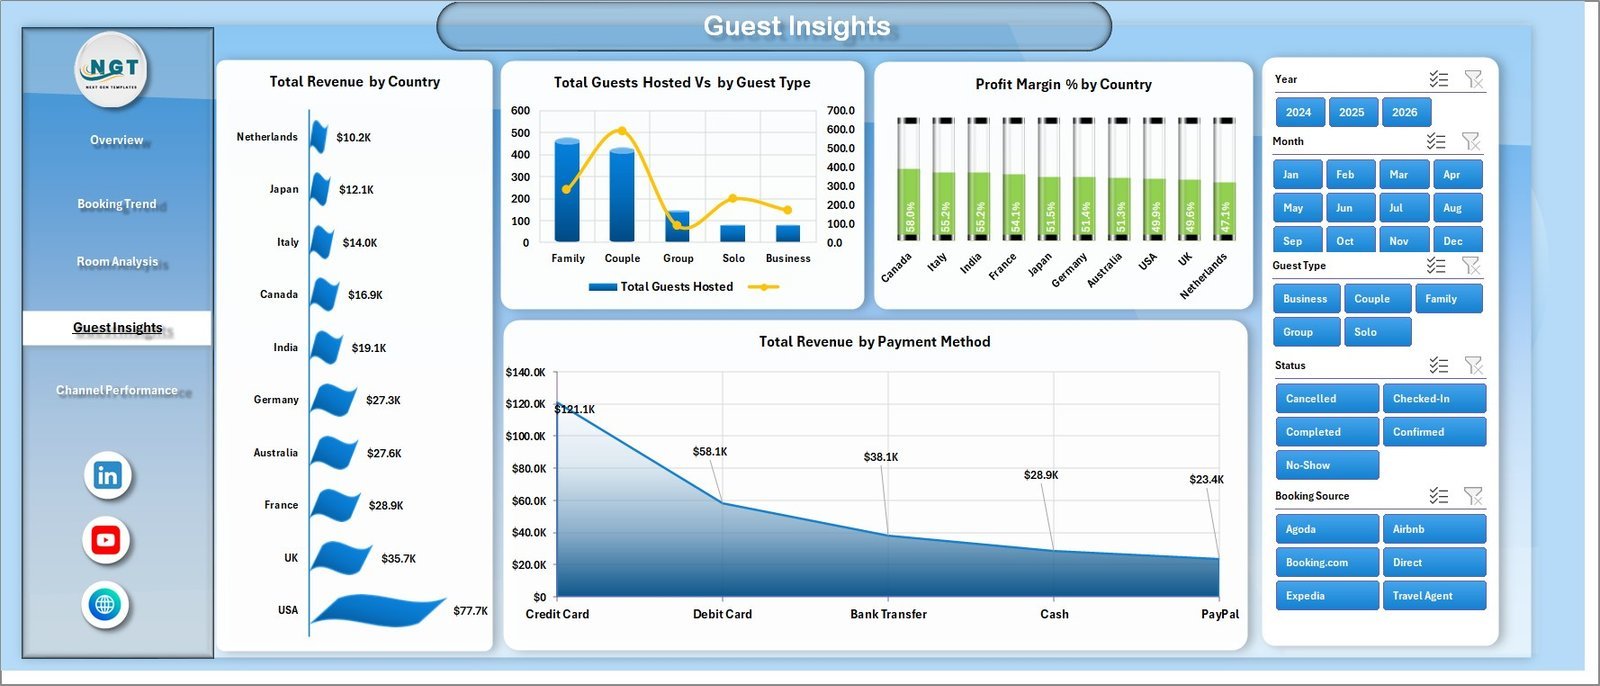Toggle multi-select for Status slicer
This screenshot has height=686, width=1600.
[x=1438, y=365]
